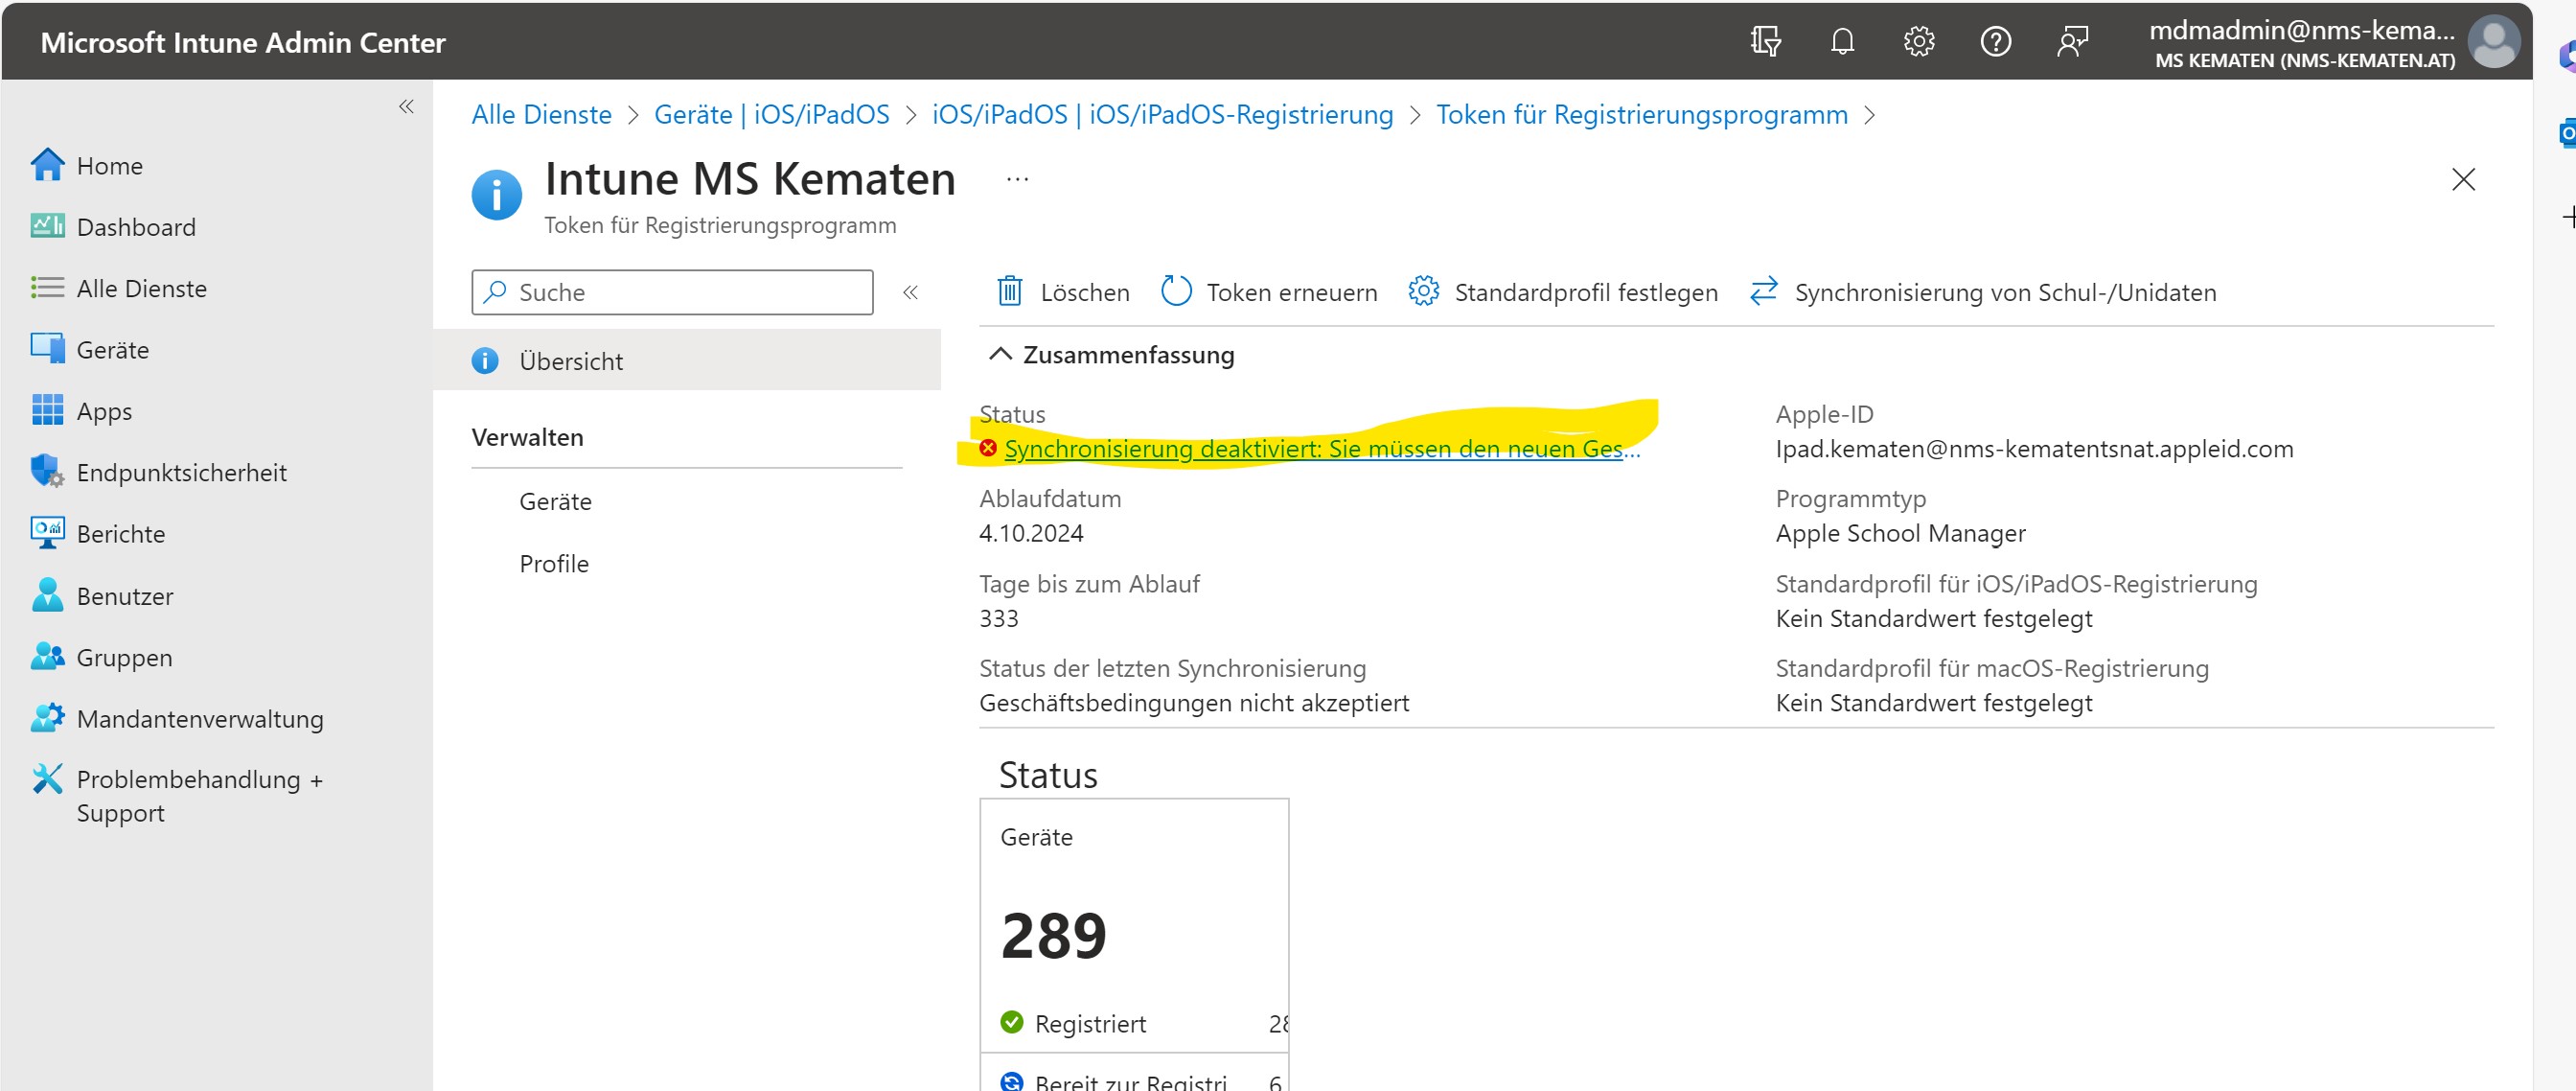Collapse the Zusammenfassung section
This screenshot has height=1091, width=2576.
click(1111, 355)
